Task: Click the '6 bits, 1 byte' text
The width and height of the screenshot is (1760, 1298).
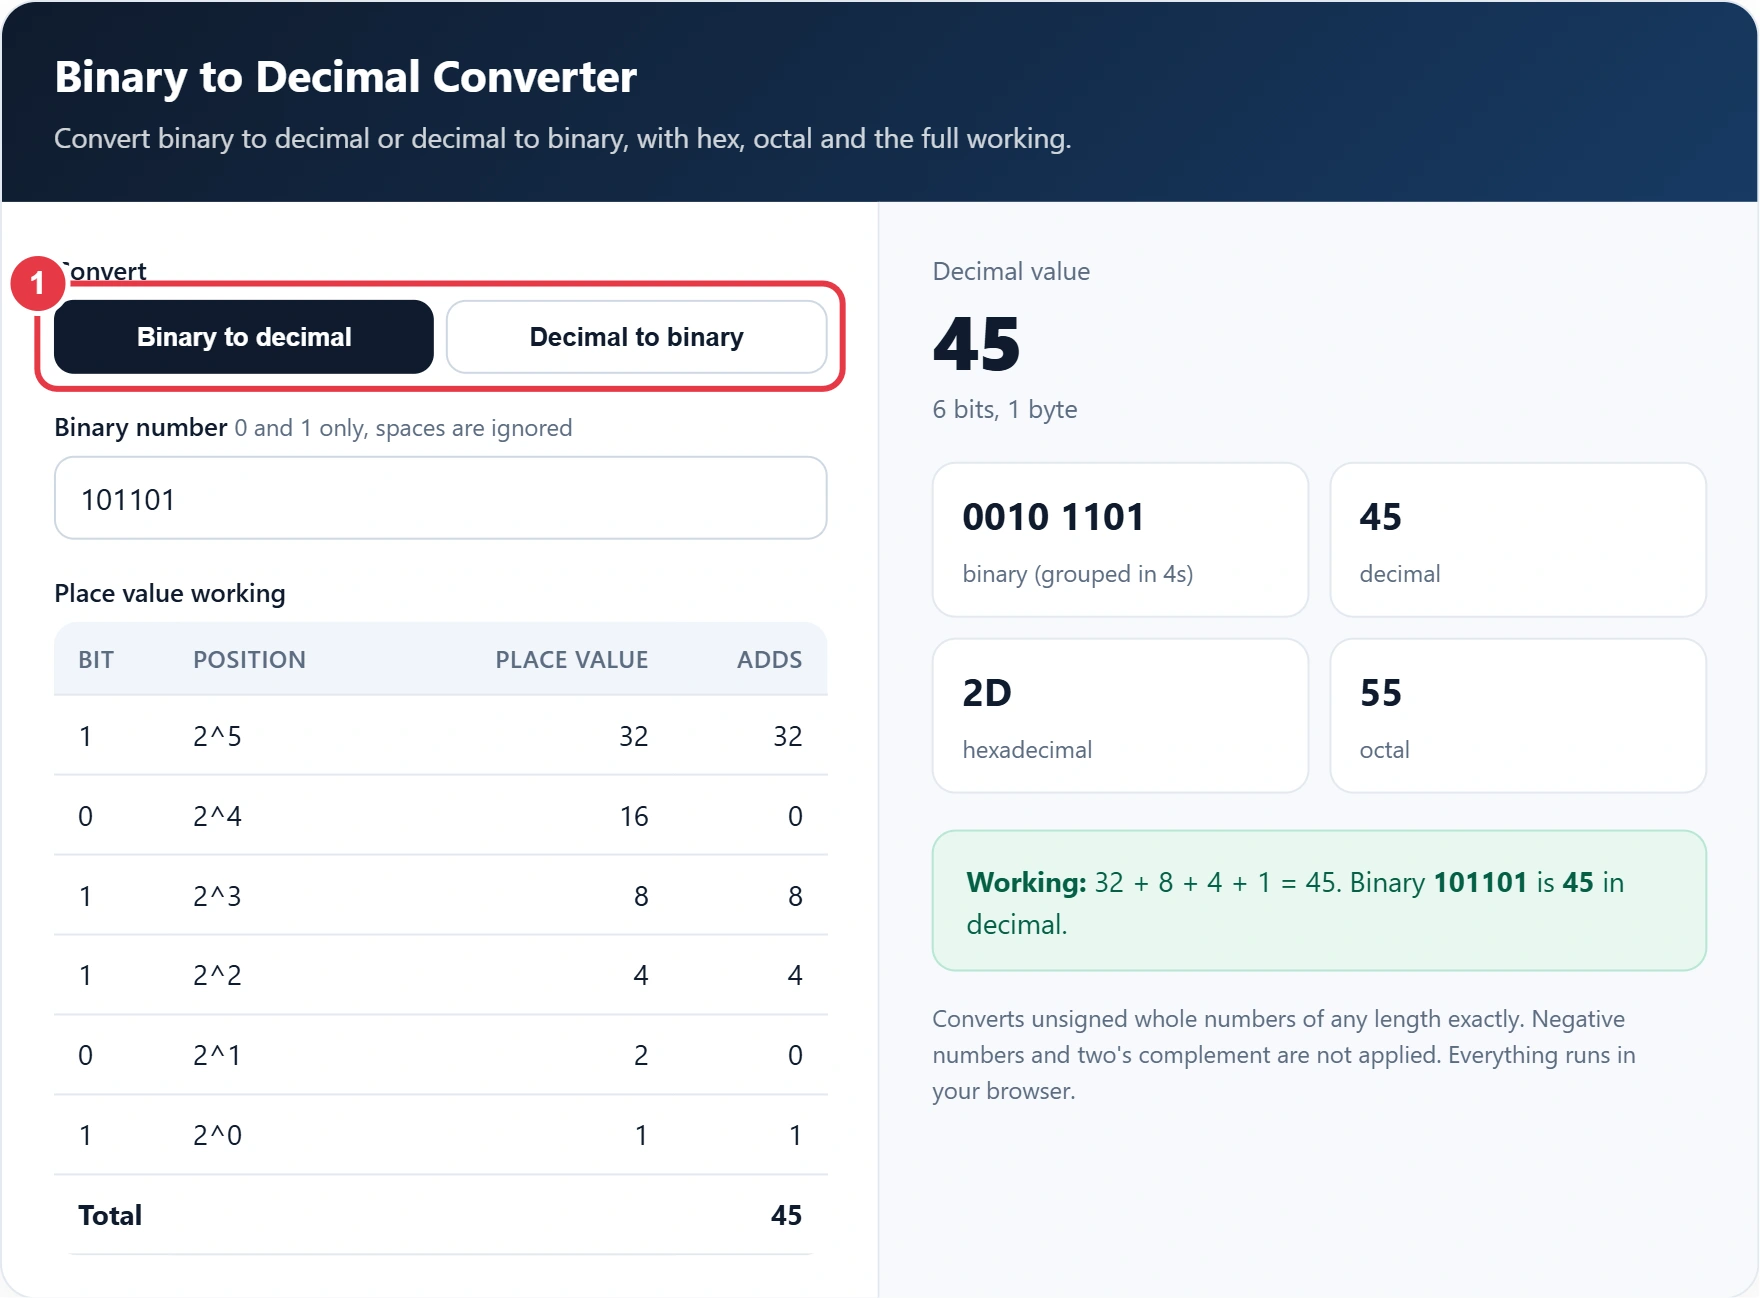Action: tap(1004, 409)
